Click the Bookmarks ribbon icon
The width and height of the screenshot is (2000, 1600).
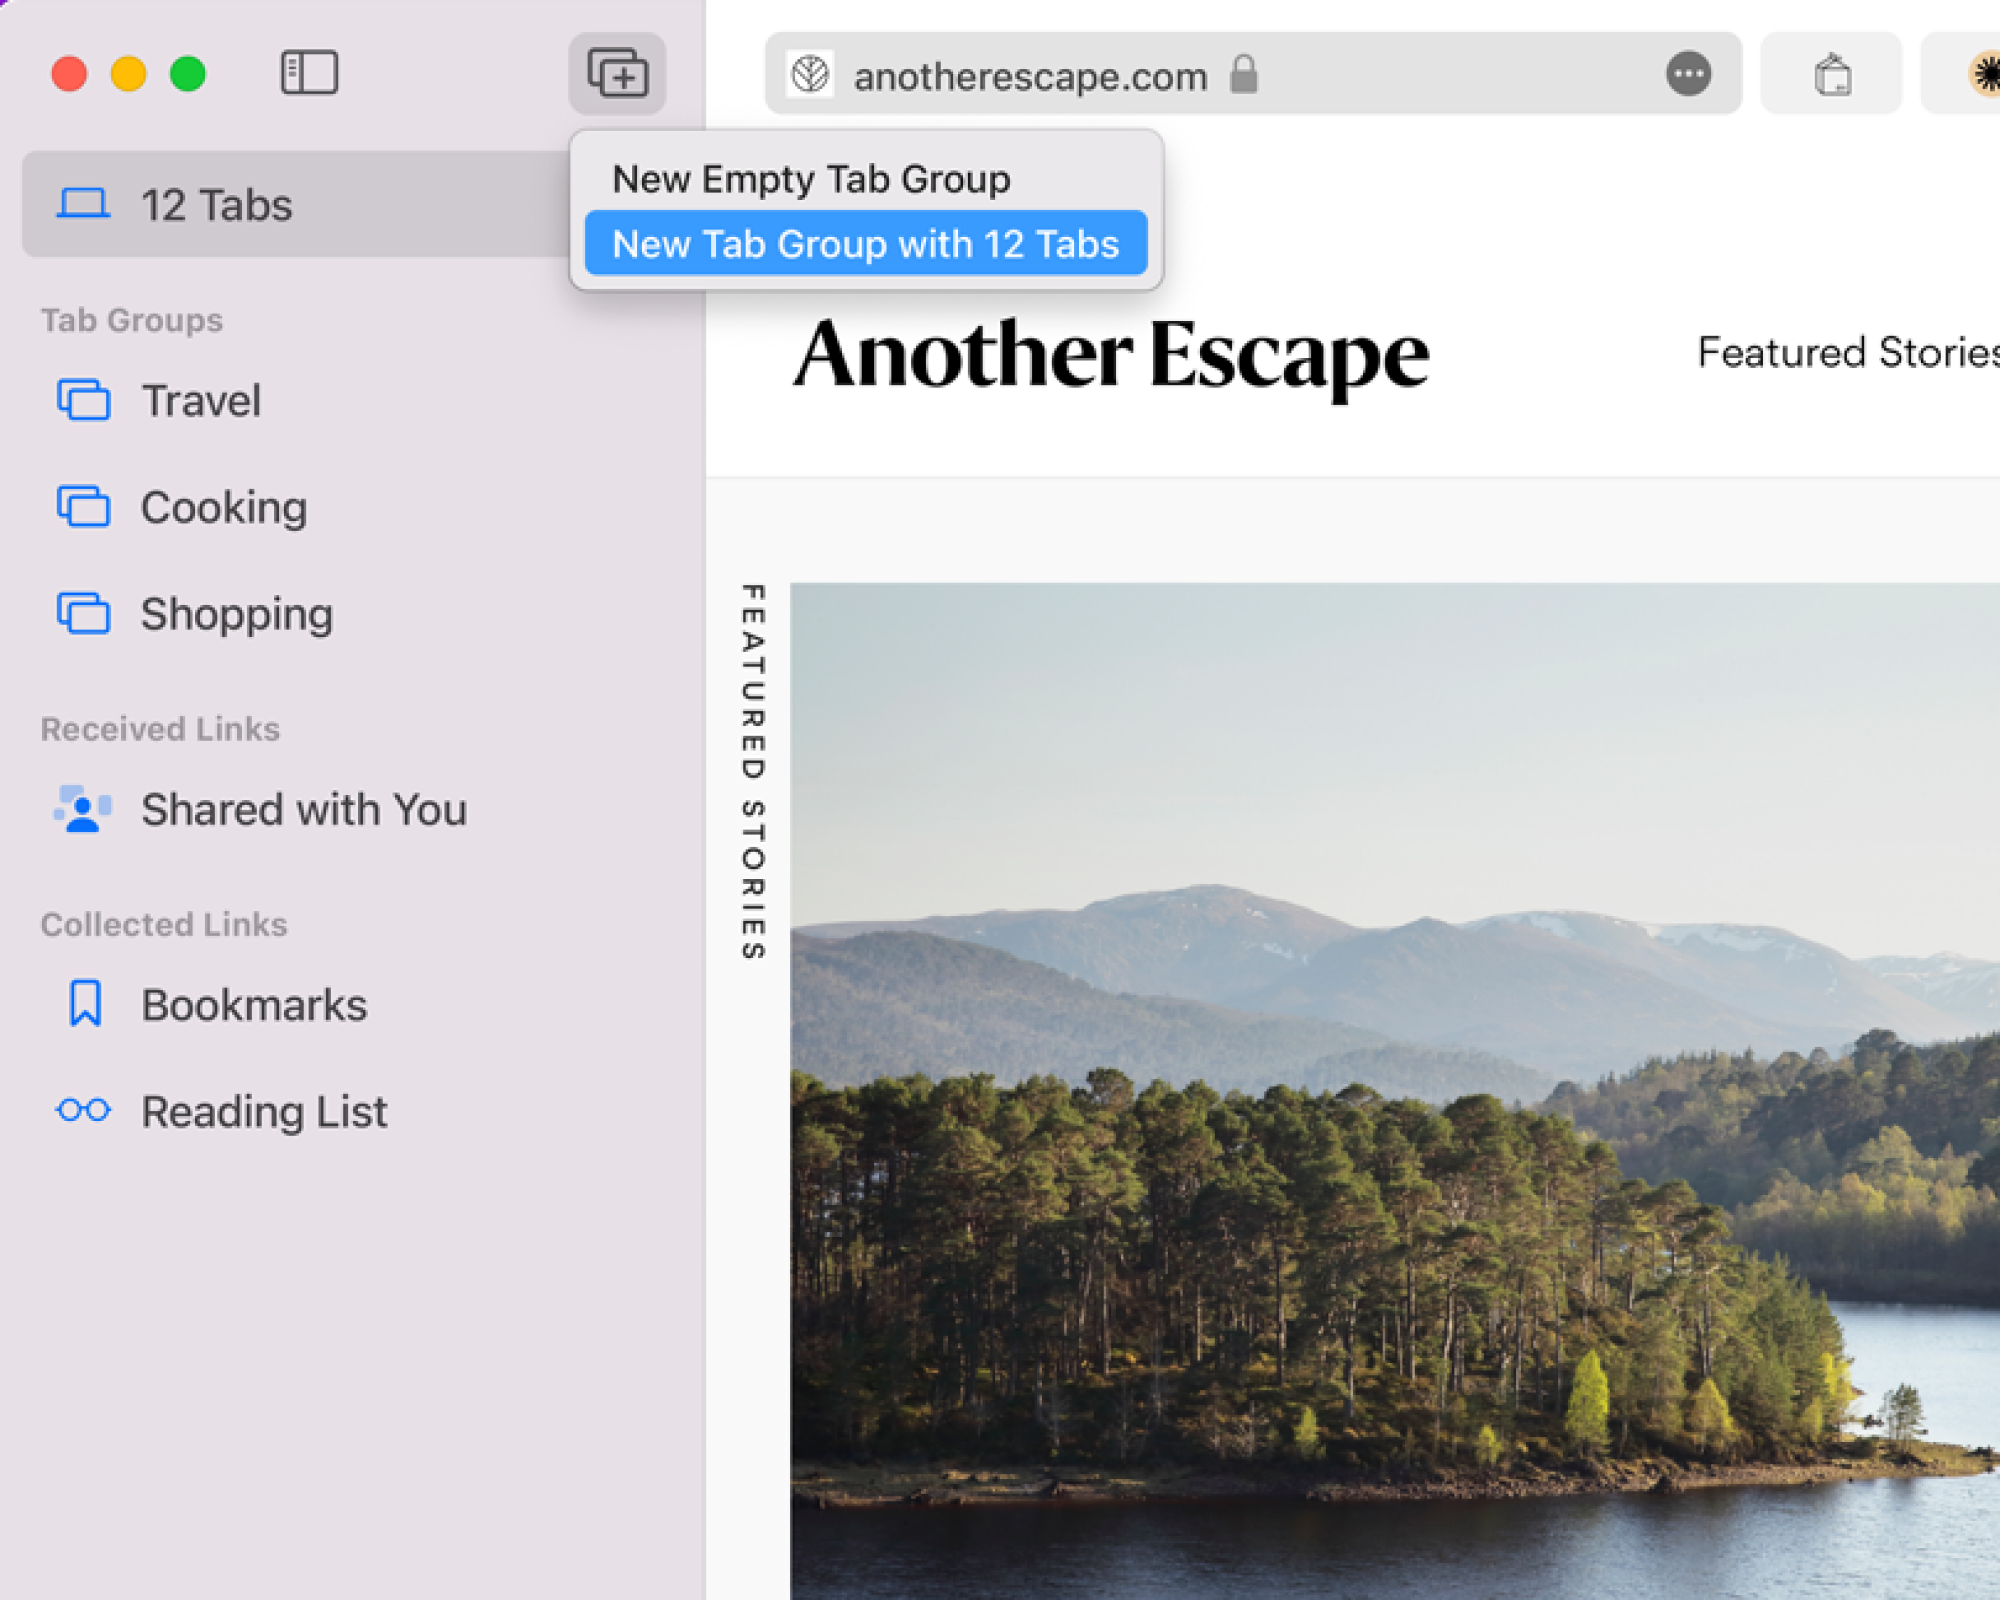[85, 1003]
